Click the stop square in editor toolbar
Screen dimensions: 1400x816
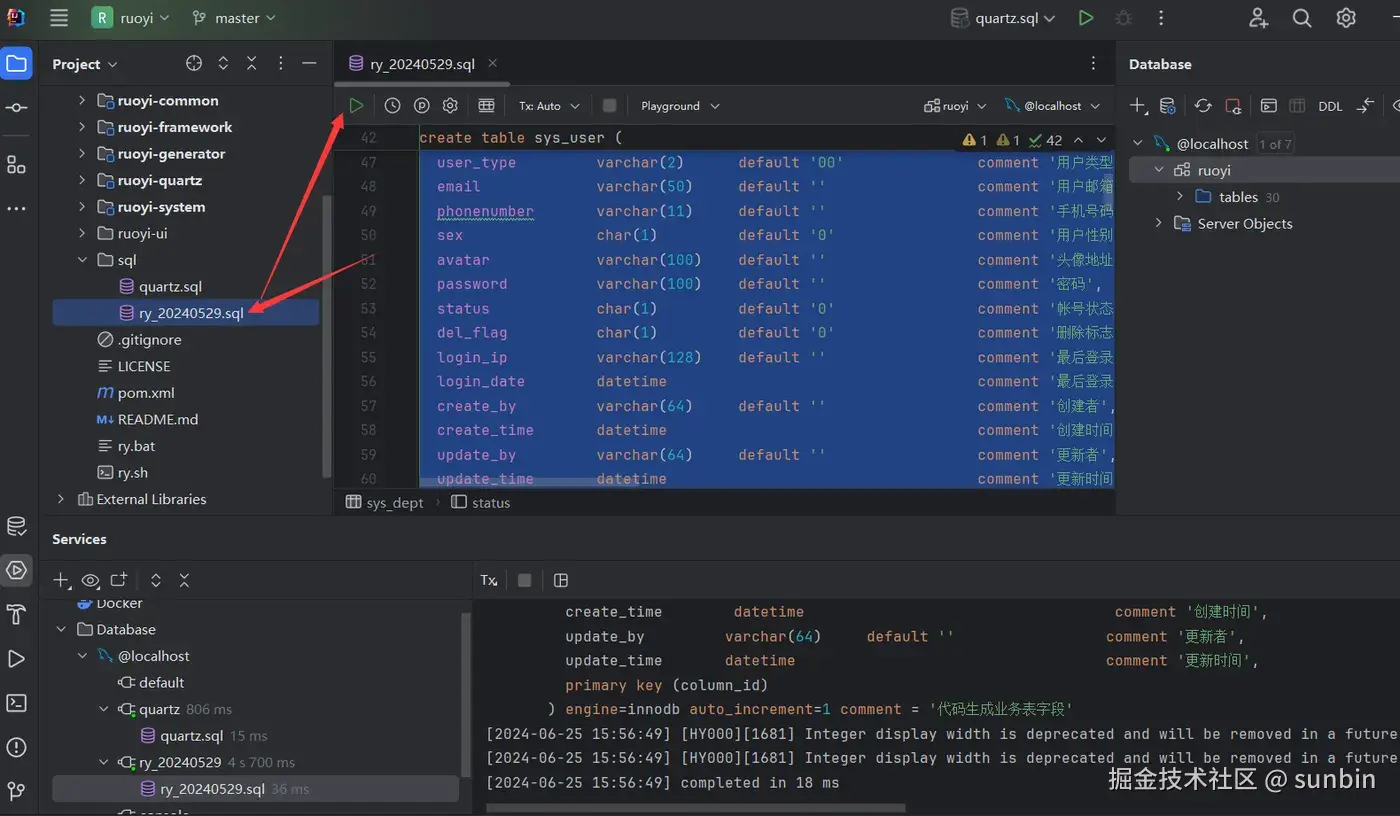tap(609, 105)
